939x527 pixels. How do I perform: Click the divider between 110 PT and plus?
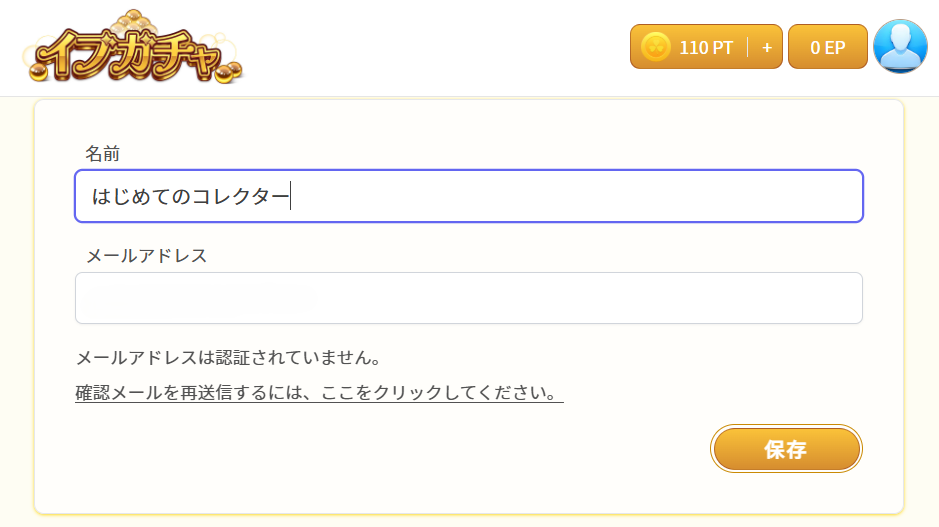tap(748, 47)
